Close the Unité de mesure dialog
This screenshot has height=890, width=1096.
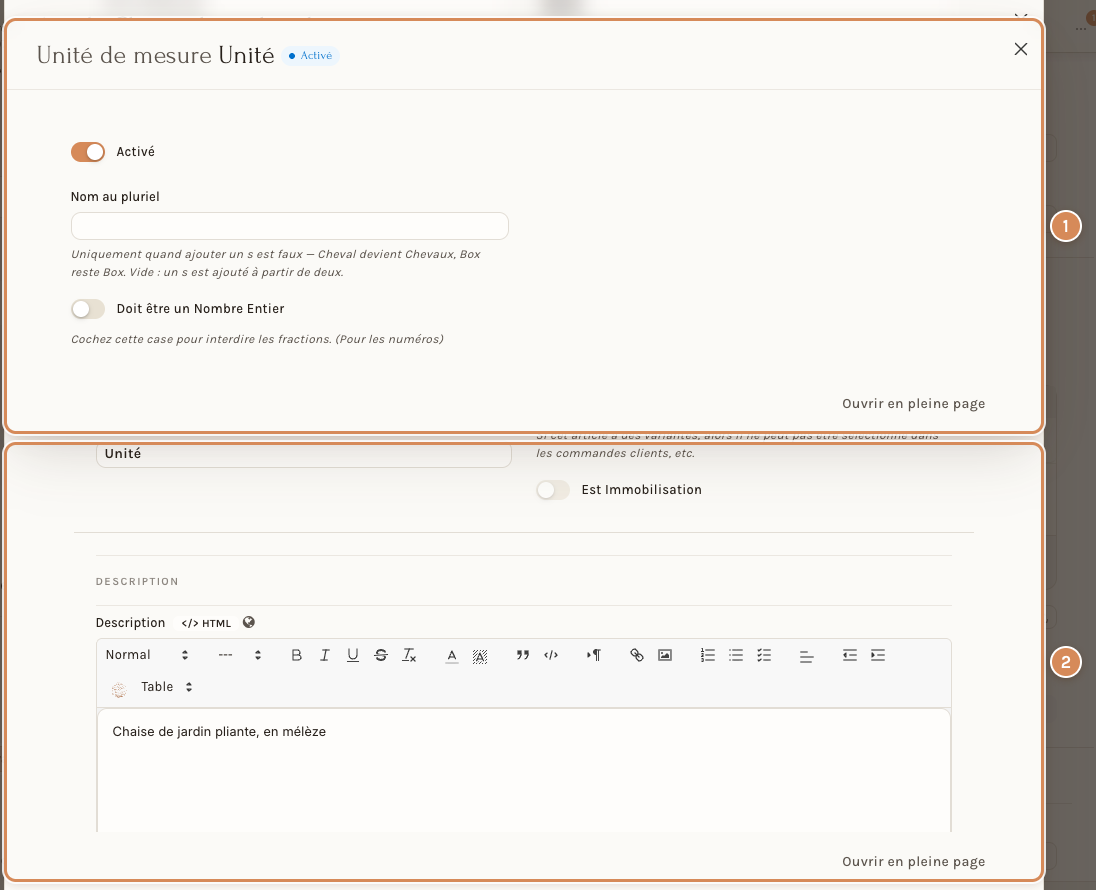[x=1021, y=49]
